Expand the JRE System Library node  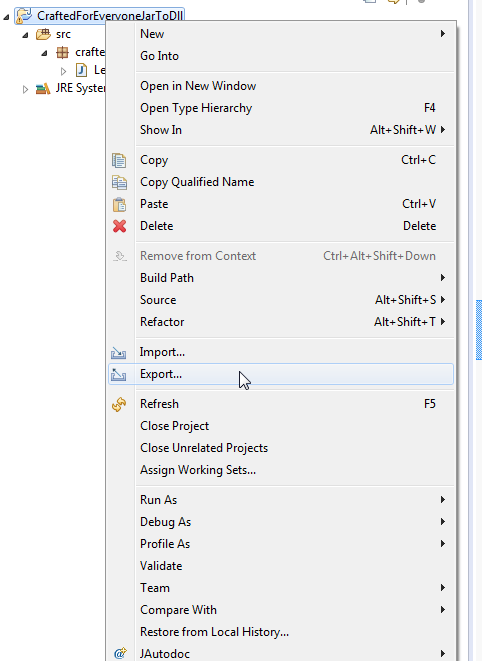tap(25, 89)
